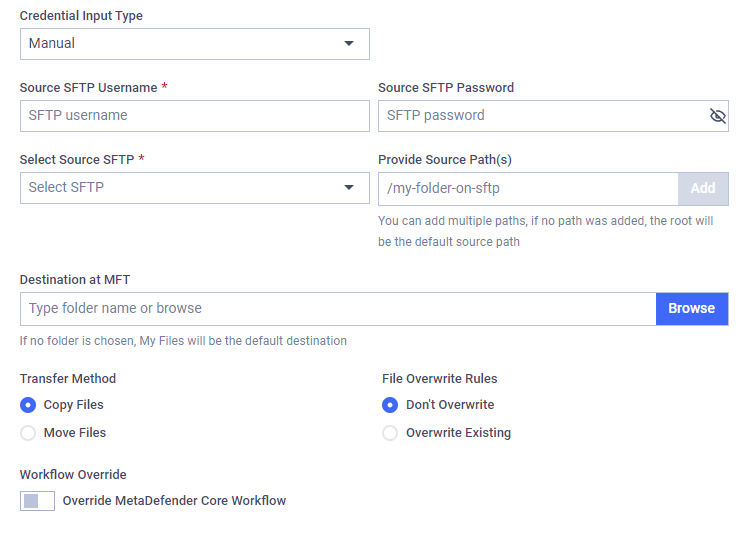Click the Add path button
This screenshot has width=749, height=551.
pos(703,189)
